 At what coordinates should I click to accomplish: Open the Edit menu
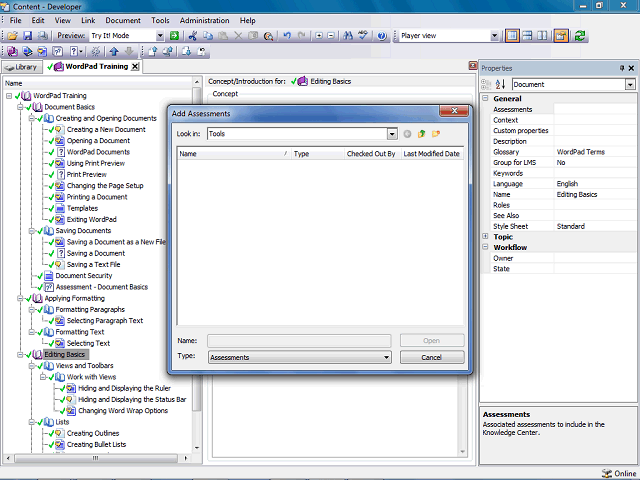pyautogui.click(x=38, y=20)
